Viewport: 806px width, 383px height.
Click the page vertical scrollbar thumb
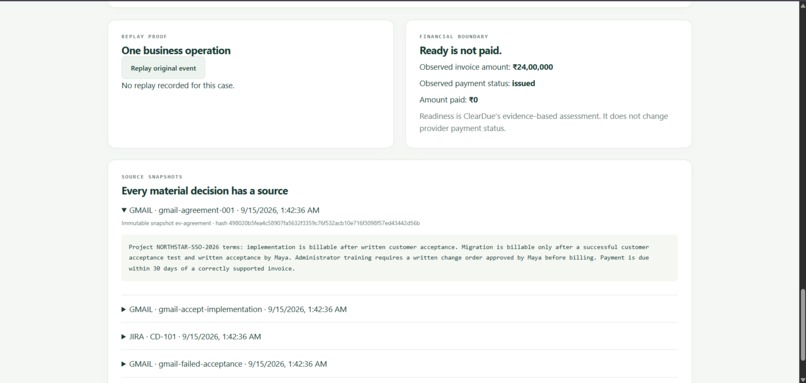pyautogui.click(x=802, y=324)
